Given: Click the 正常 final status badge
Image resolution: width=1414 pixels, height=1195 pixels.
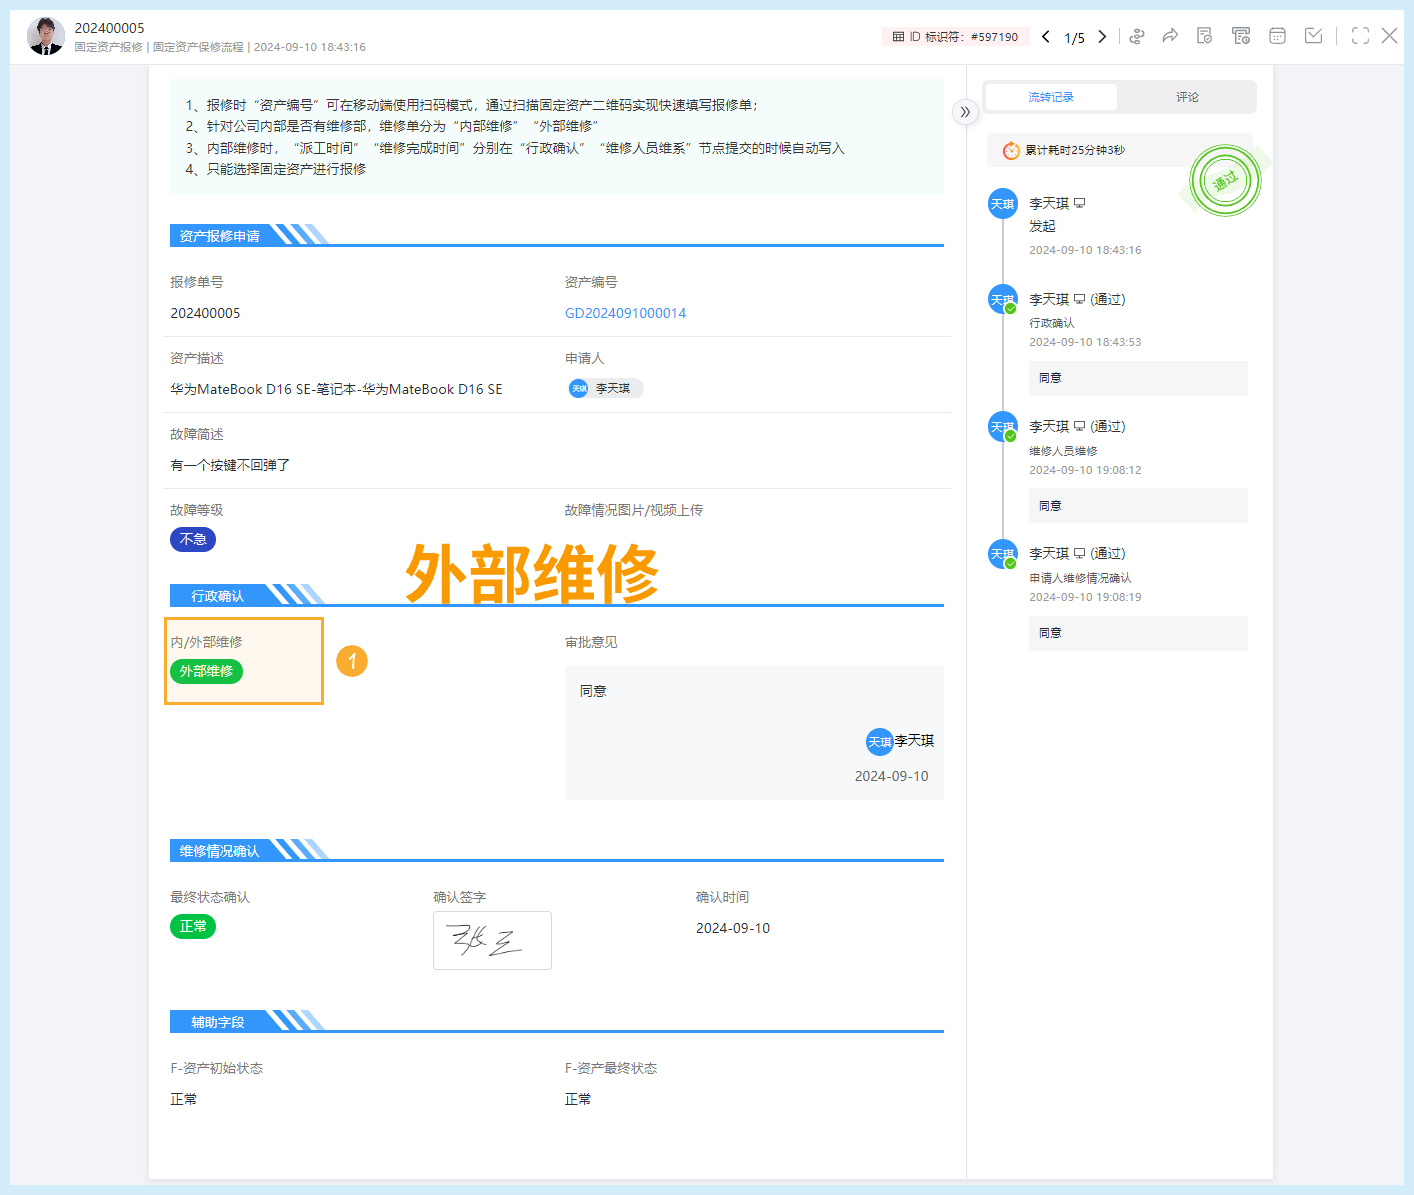Looking at the screenshot, I should 193,926.
